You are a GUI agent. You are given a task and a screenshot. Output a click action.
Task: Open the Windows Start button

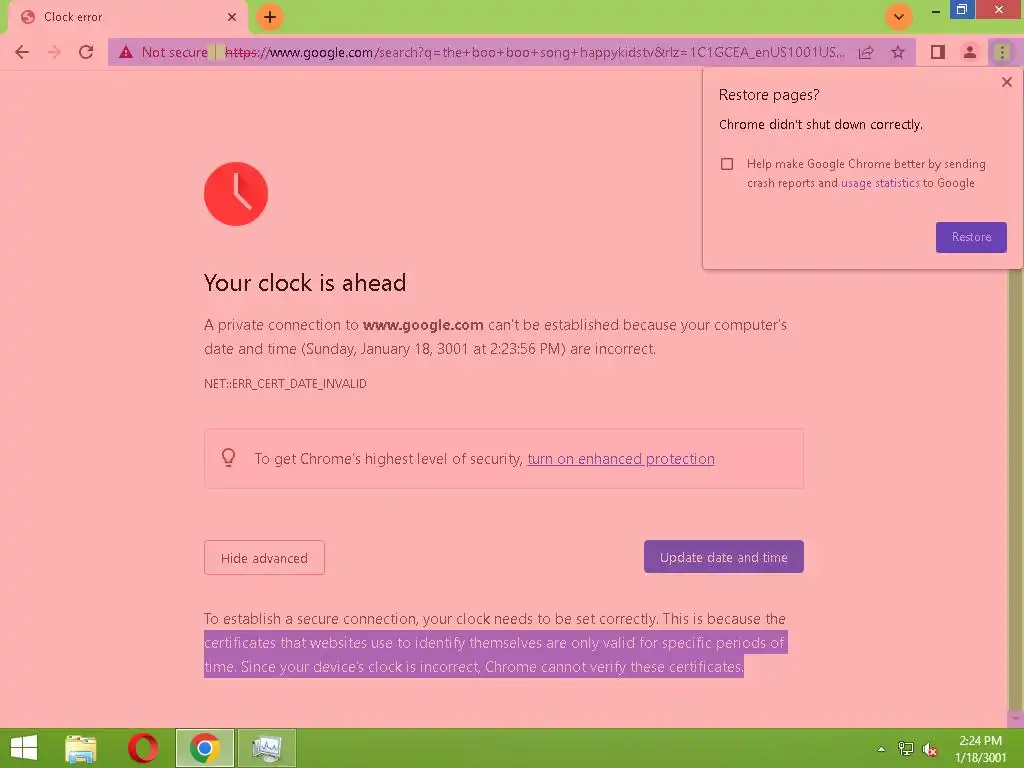(24, 748)
